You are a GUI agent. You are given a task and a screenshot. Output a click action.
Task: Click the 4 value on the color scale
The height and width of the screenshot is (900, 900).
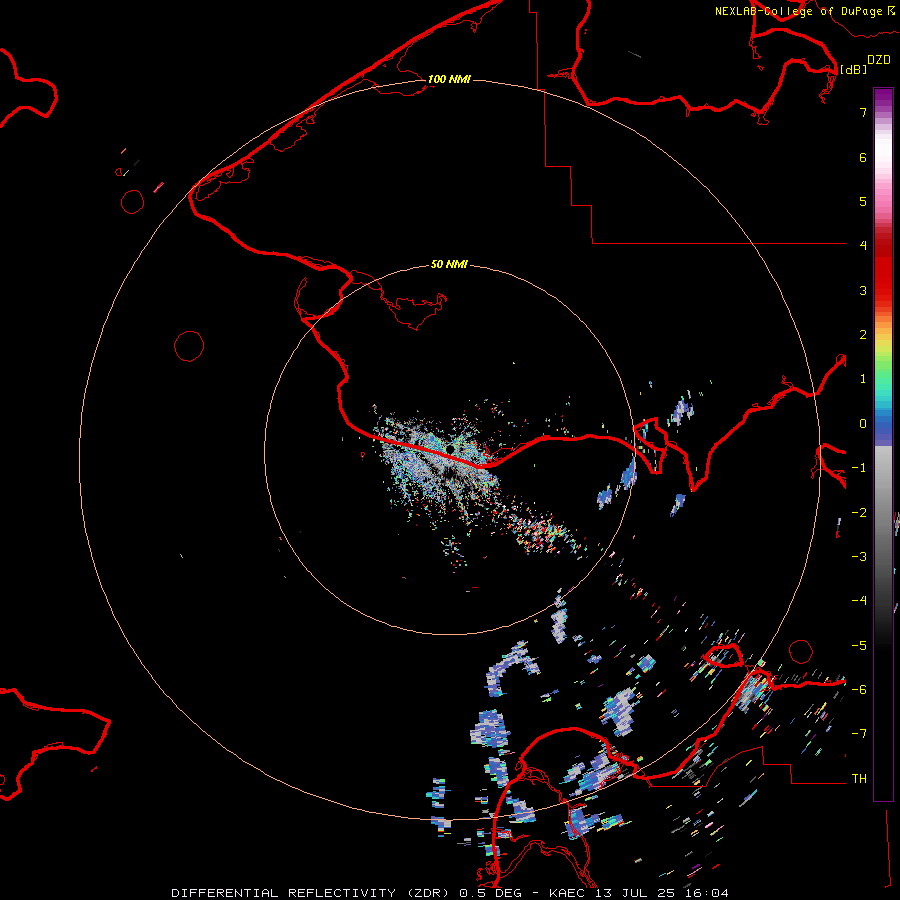pos(863,246)
